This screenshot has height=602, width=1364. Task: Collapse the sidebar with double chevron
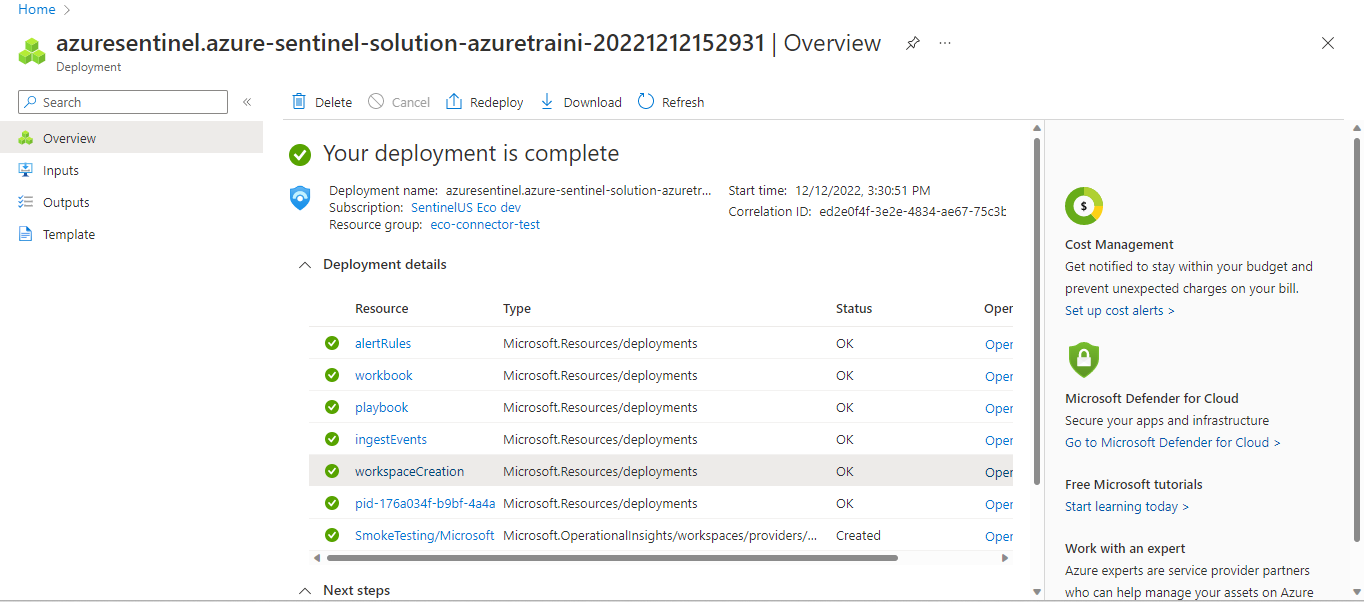[x=247, y=102]
